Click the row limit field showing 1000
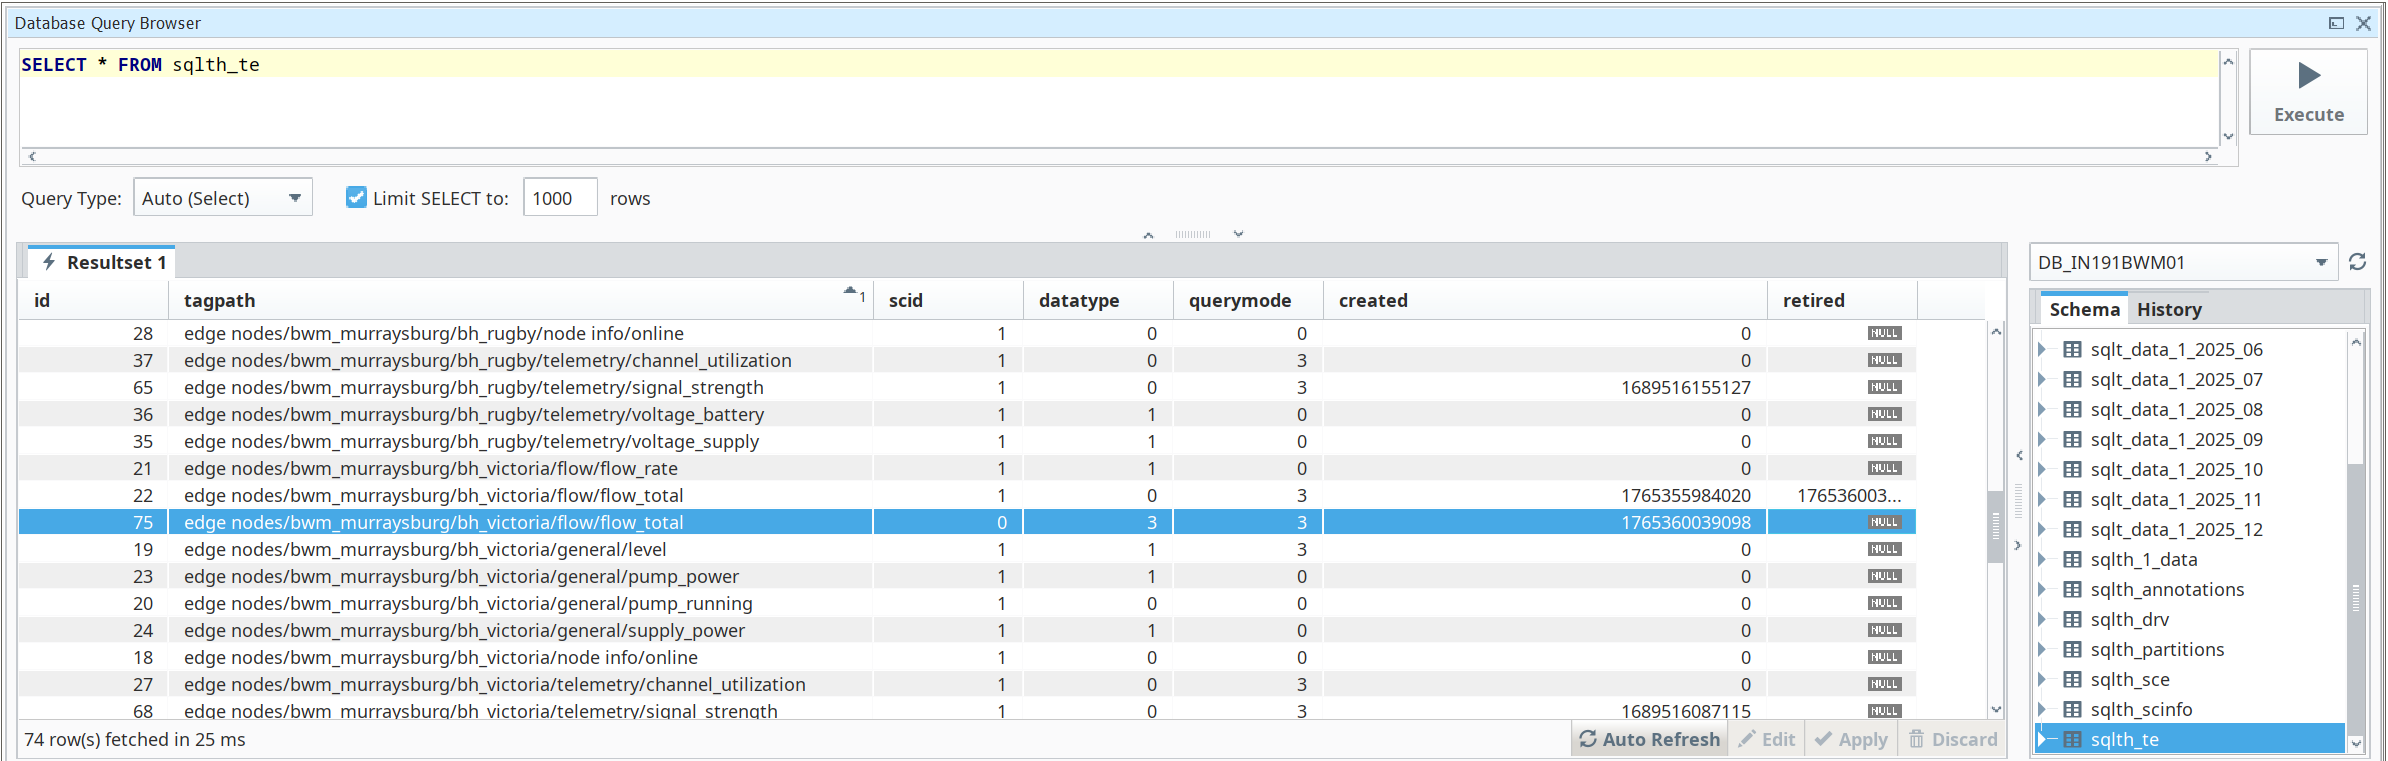This screenshot has width=2388, height=761. (x=560, y=198)
